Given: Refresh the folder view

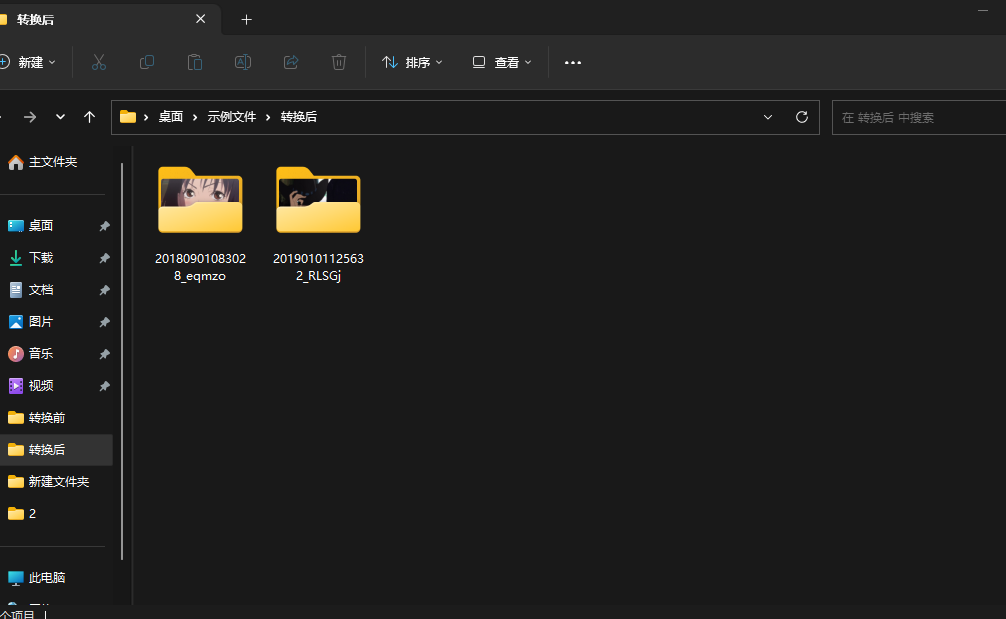Looking at the screenshot, I should click(x=801, y=117).
